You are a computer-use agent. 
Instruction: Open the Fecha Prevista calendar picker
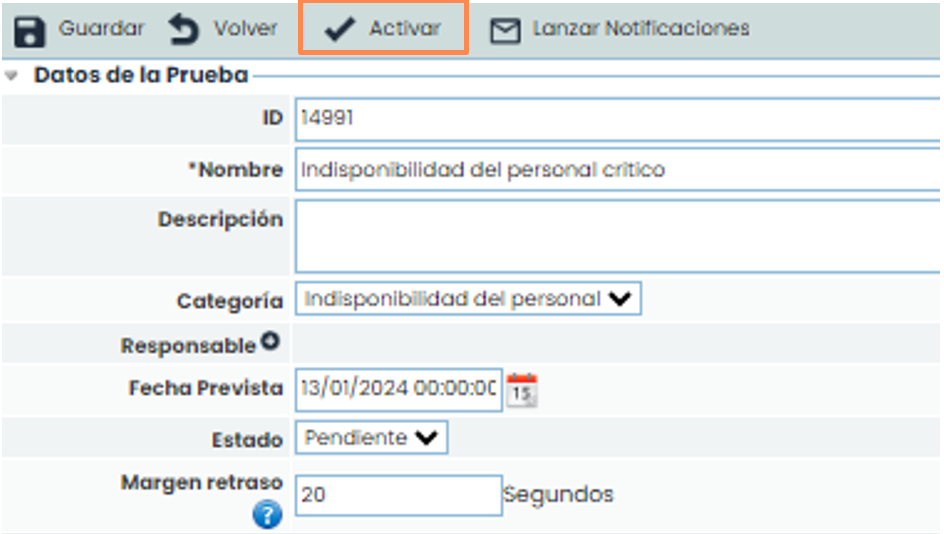tap(521, 389)
